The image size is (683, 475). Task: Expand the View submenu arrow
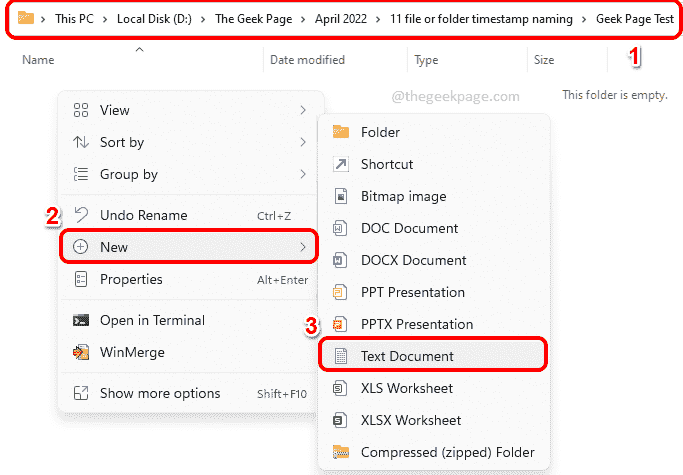coord(302,110)
